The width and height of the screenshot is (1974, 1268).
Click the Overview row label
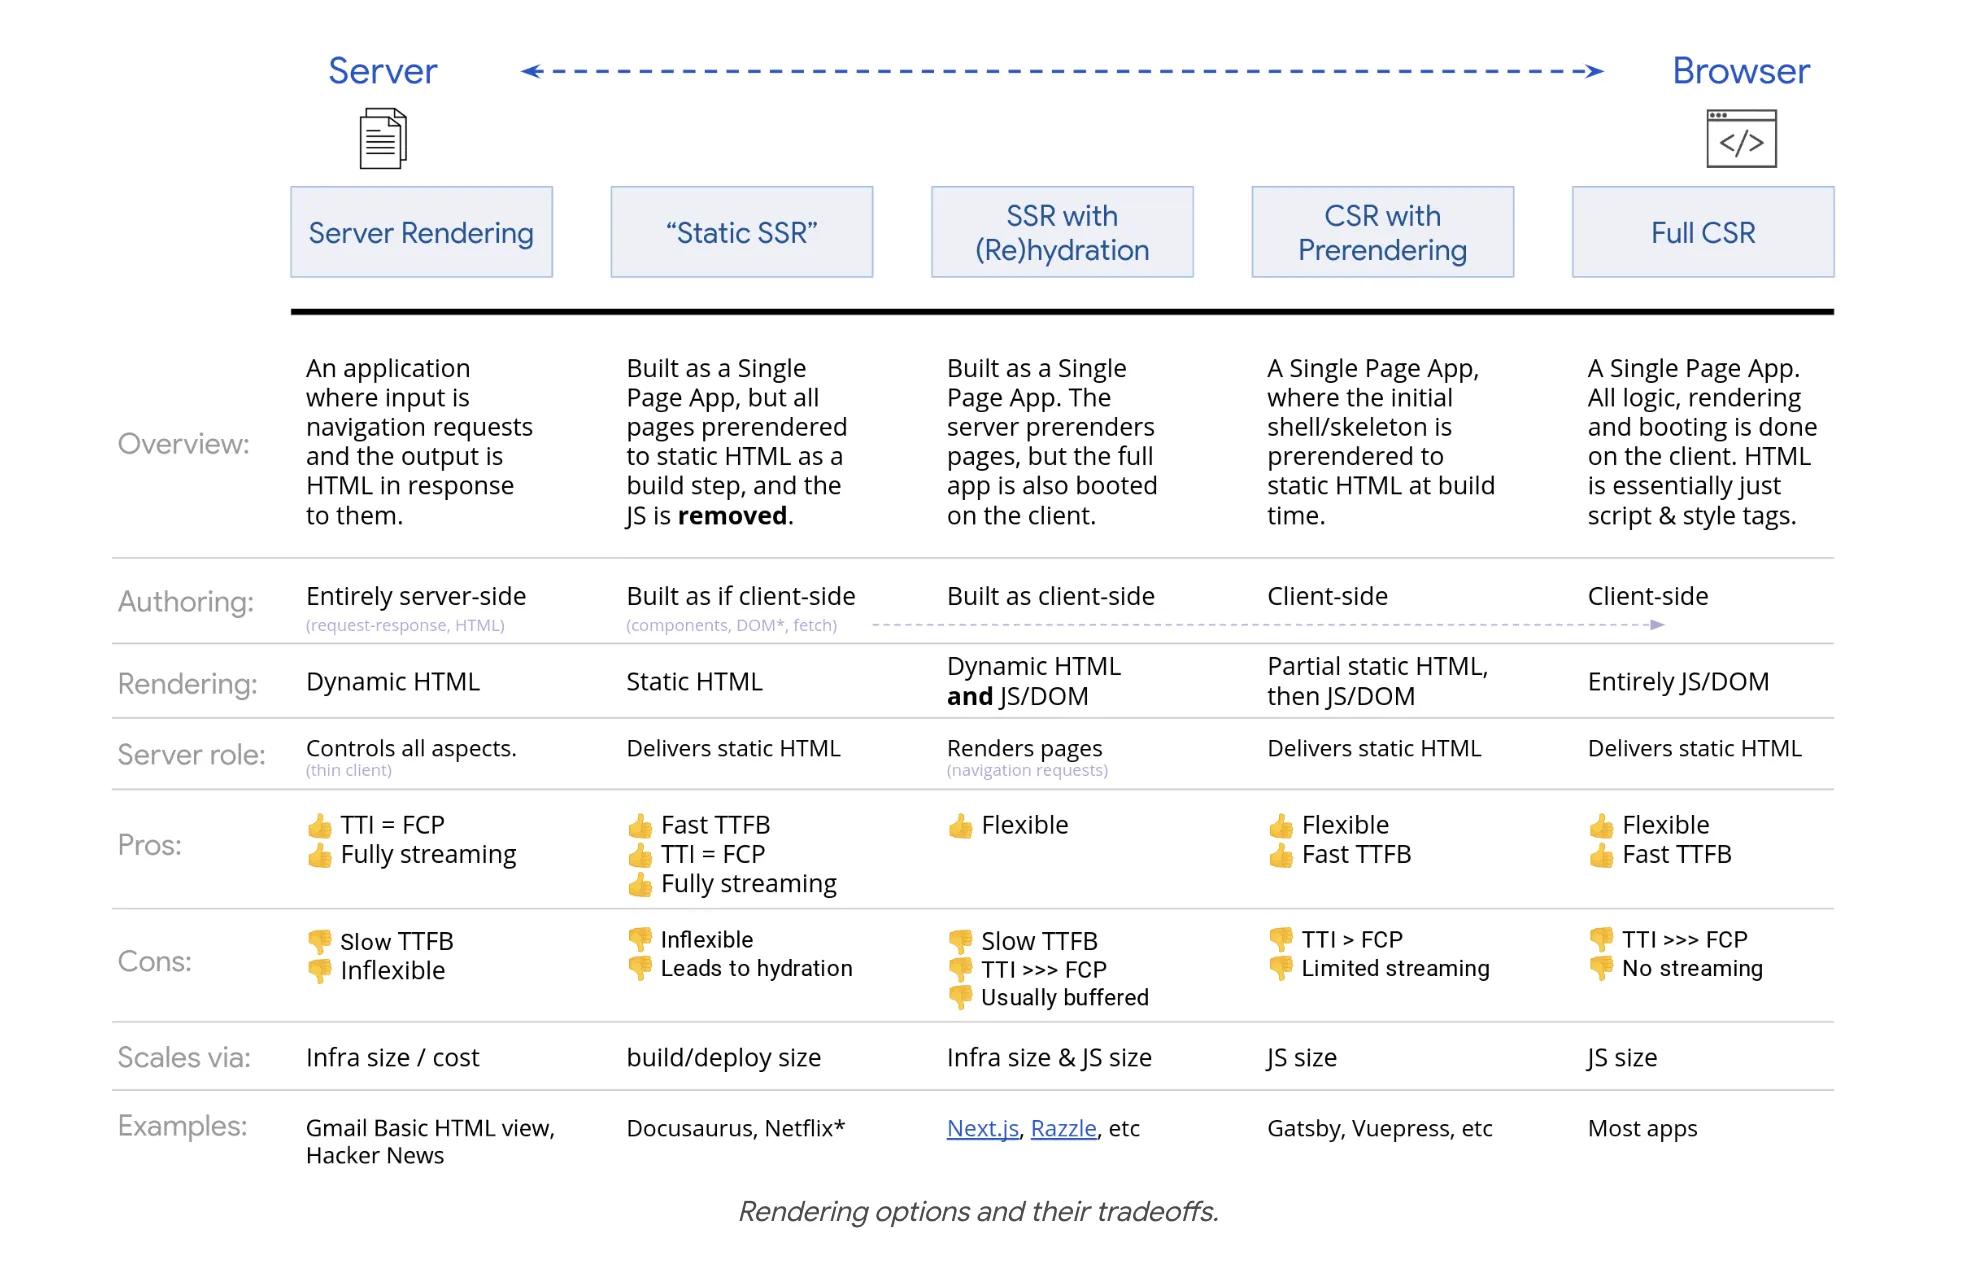point(183,443)
